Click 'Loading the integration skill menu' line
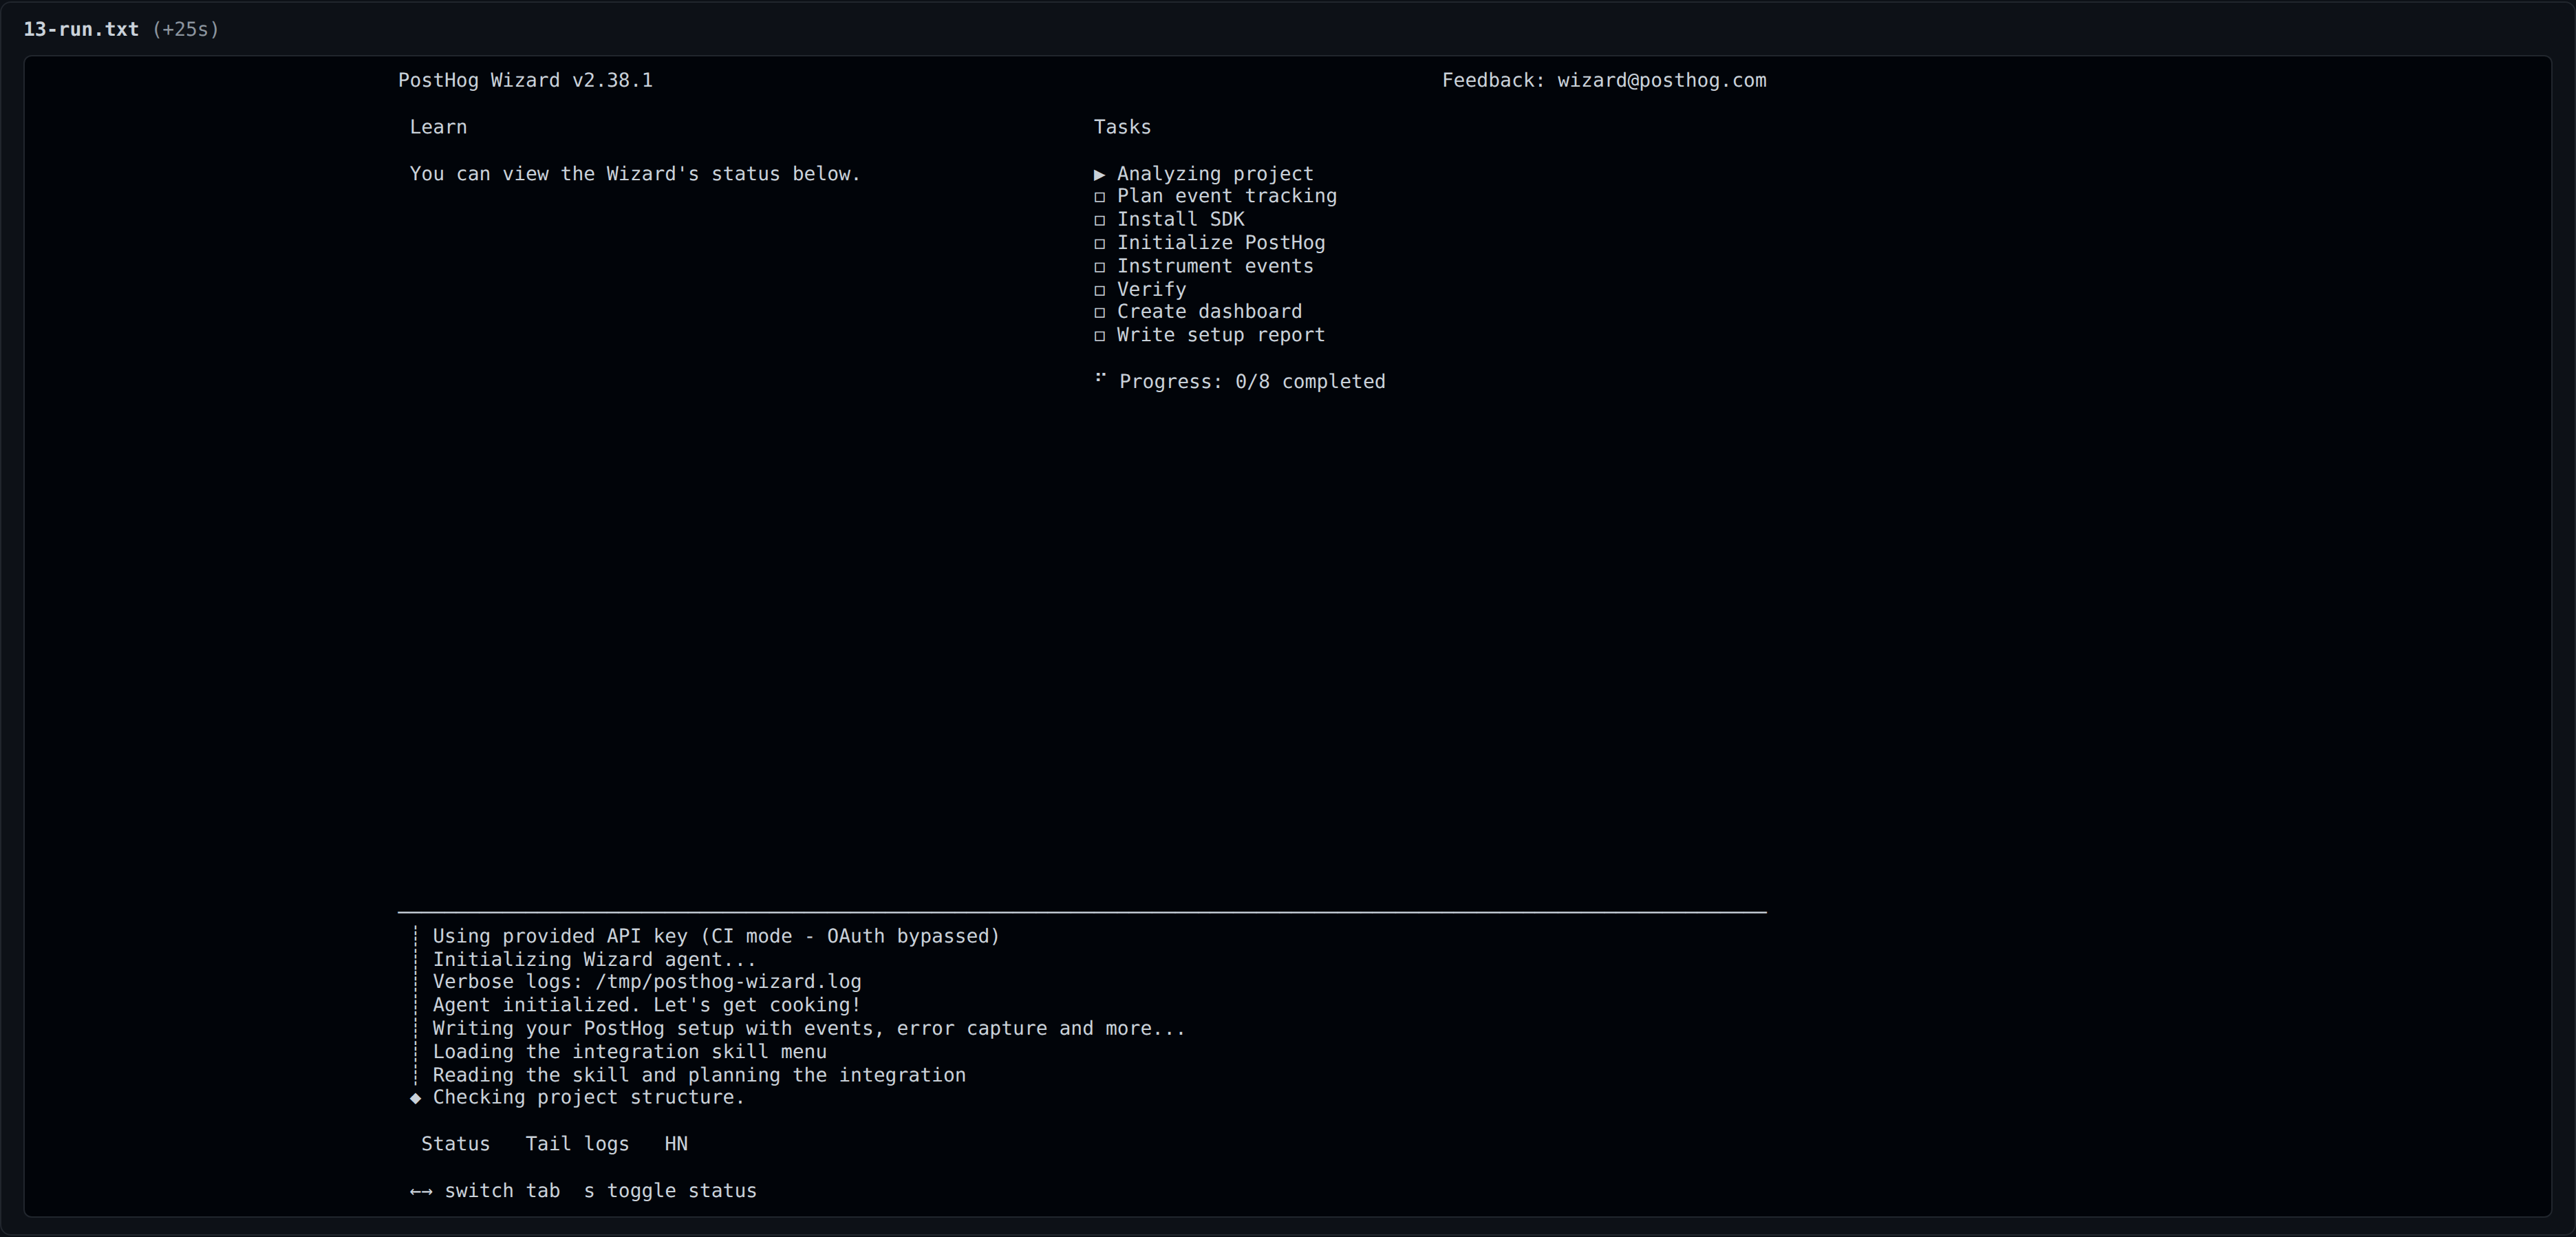The width and height of the screenshot is (2576, 1237). point(630,1052)
